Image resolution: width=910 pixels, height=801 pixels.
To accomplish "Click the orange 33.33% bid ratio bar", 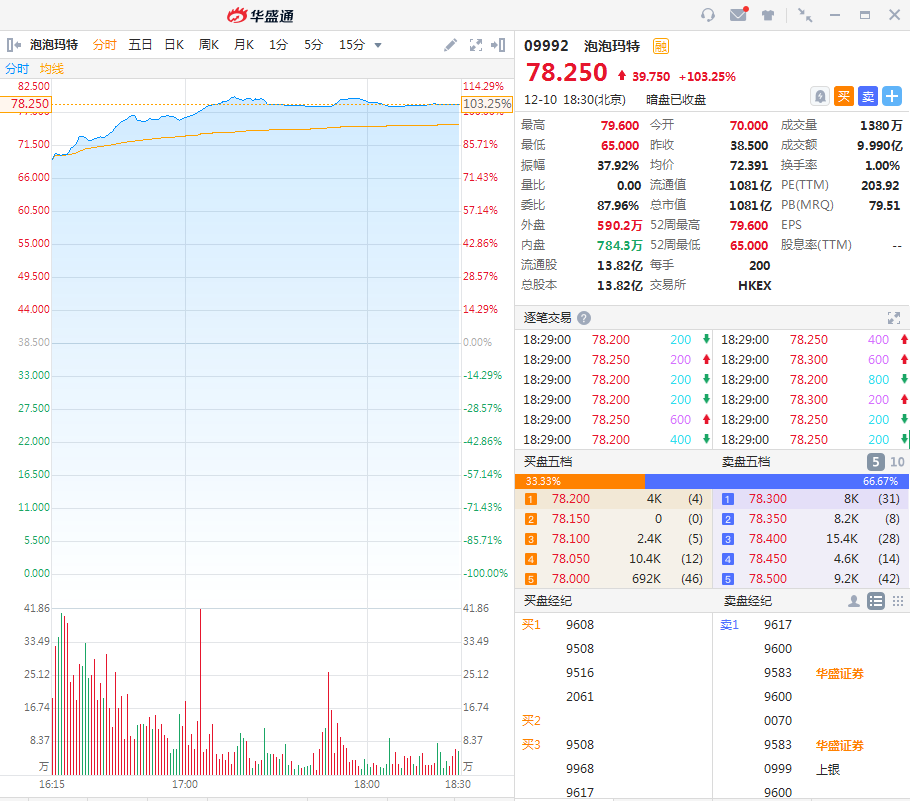I will pos(580,481).
